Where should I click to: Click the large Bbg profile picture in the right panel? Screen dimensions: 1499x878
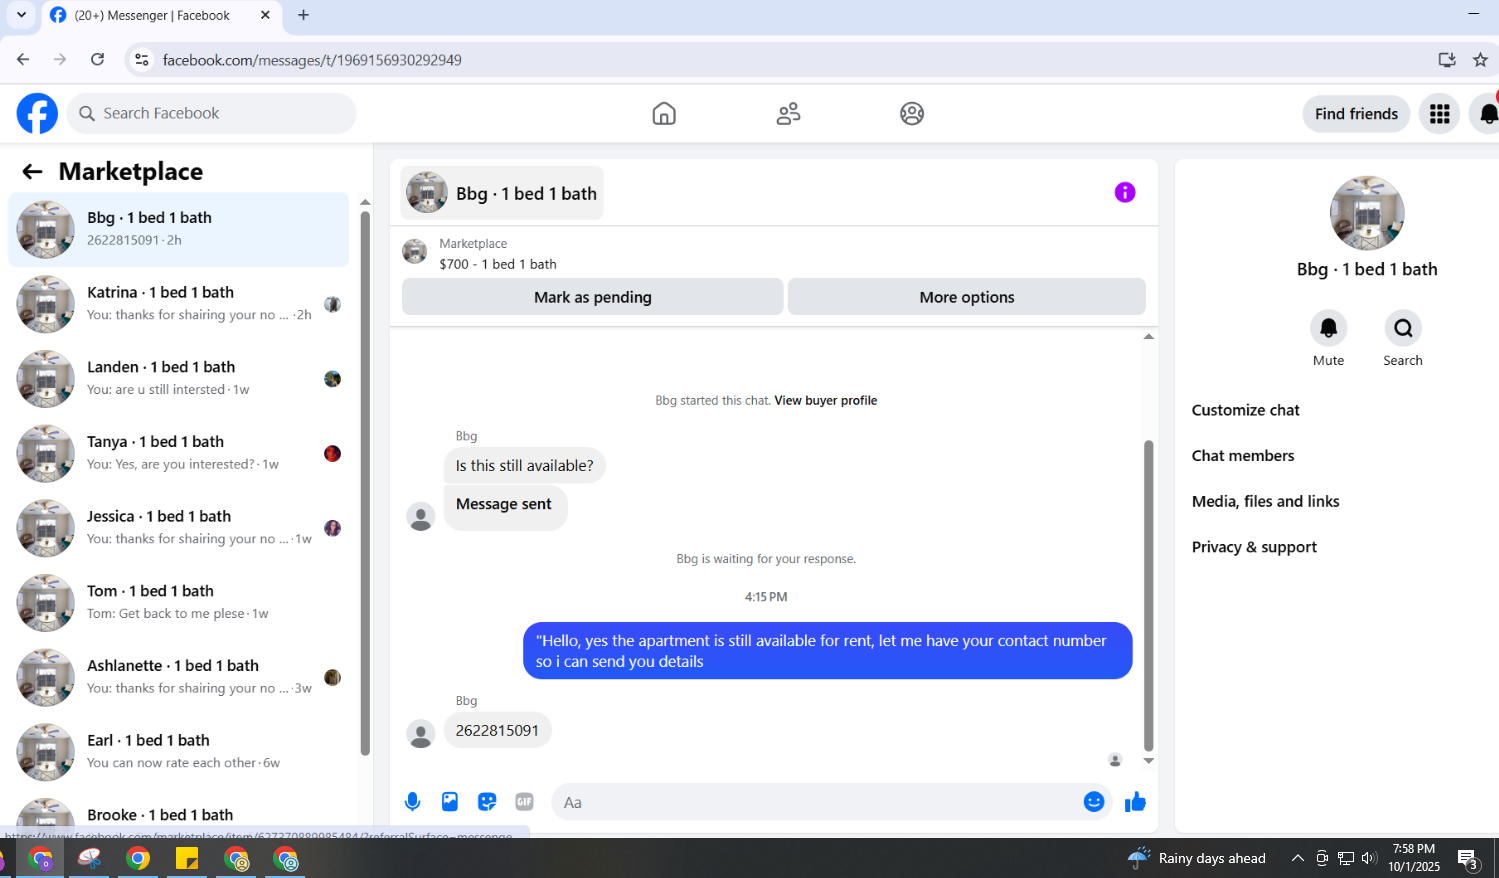[1366, 213]
